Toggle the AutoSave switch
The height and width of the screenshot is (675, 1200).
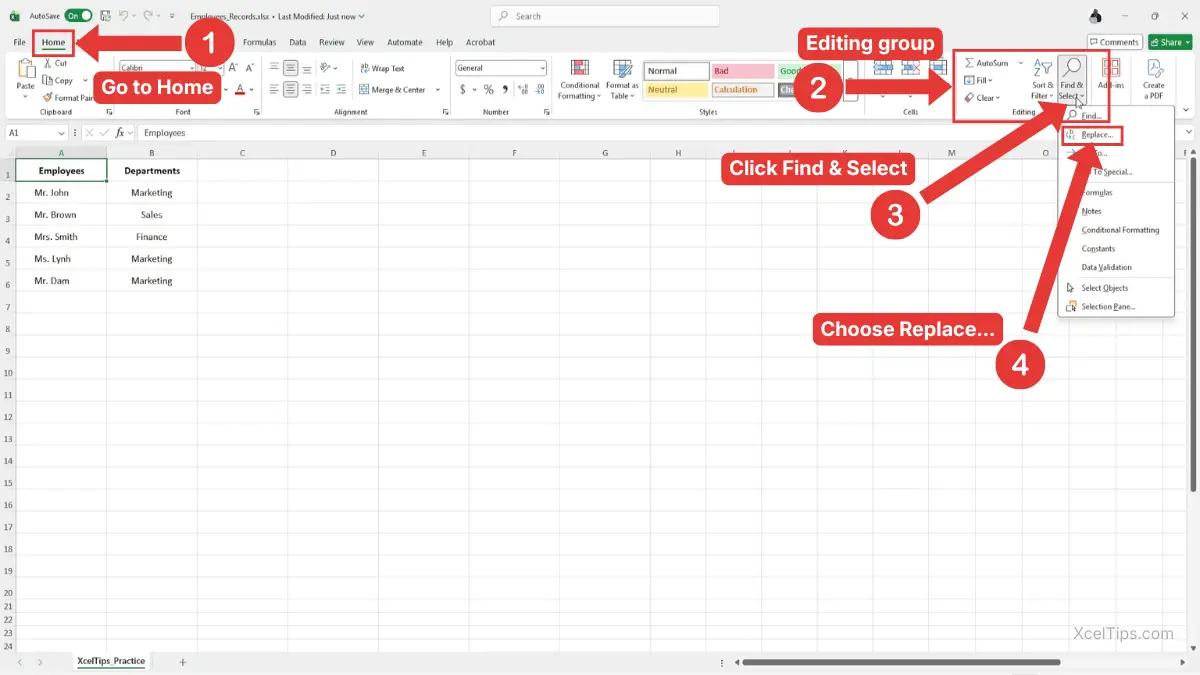[x=78, y=16]
